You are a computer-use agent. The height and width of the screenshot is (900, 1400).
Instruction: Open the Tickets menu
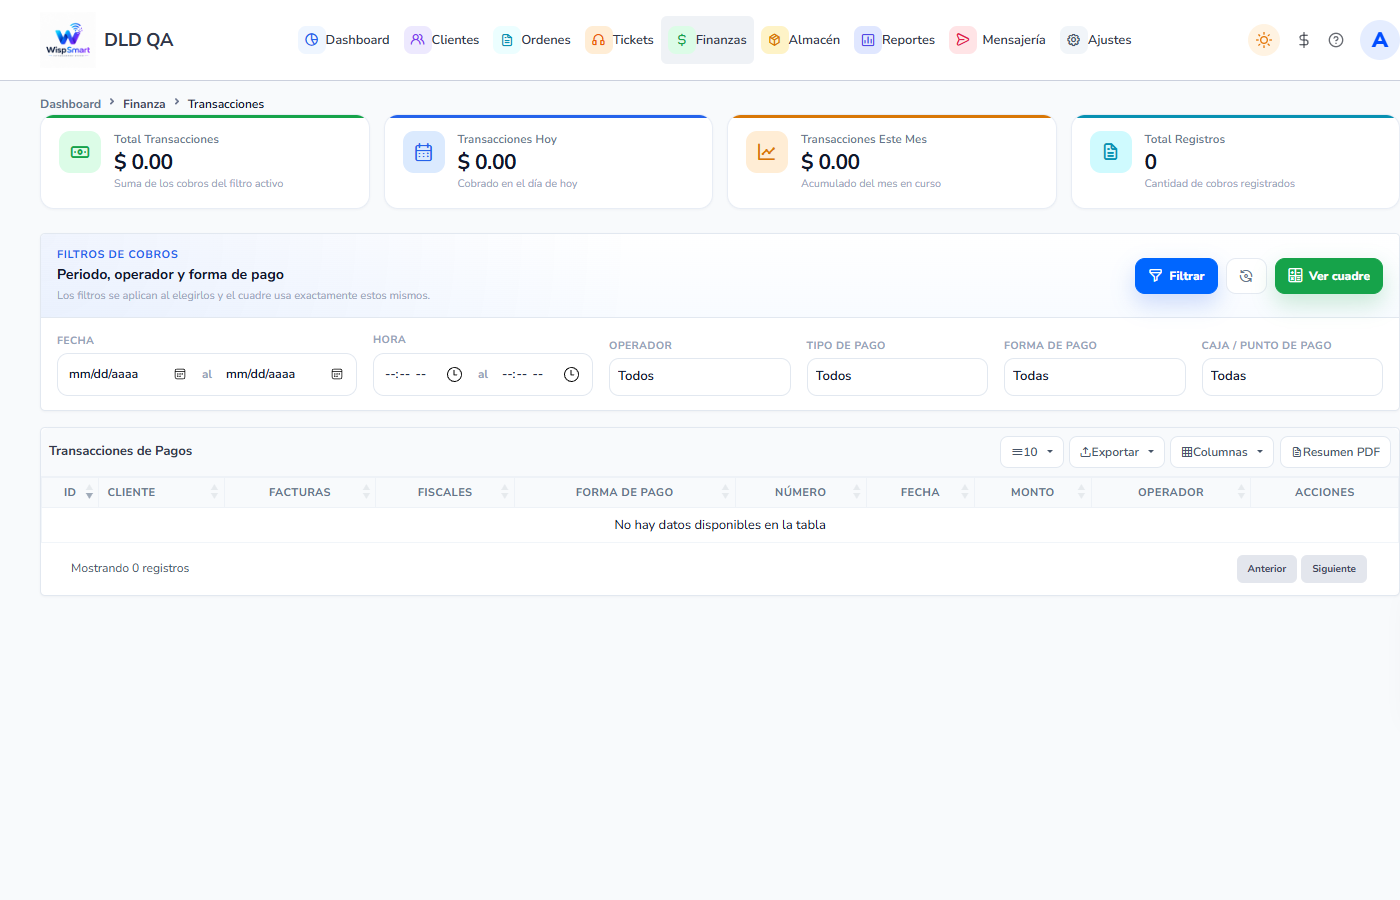tap(620, 40)
